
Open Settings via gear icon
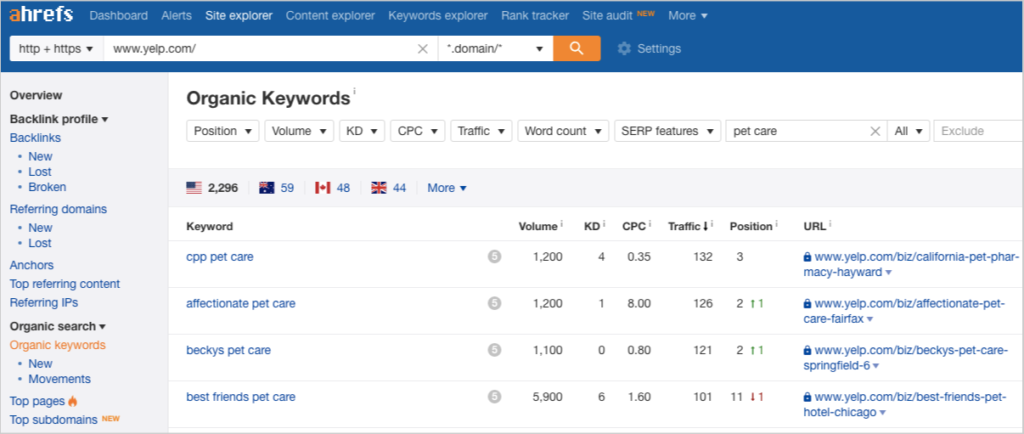click(x=624, y=49)
